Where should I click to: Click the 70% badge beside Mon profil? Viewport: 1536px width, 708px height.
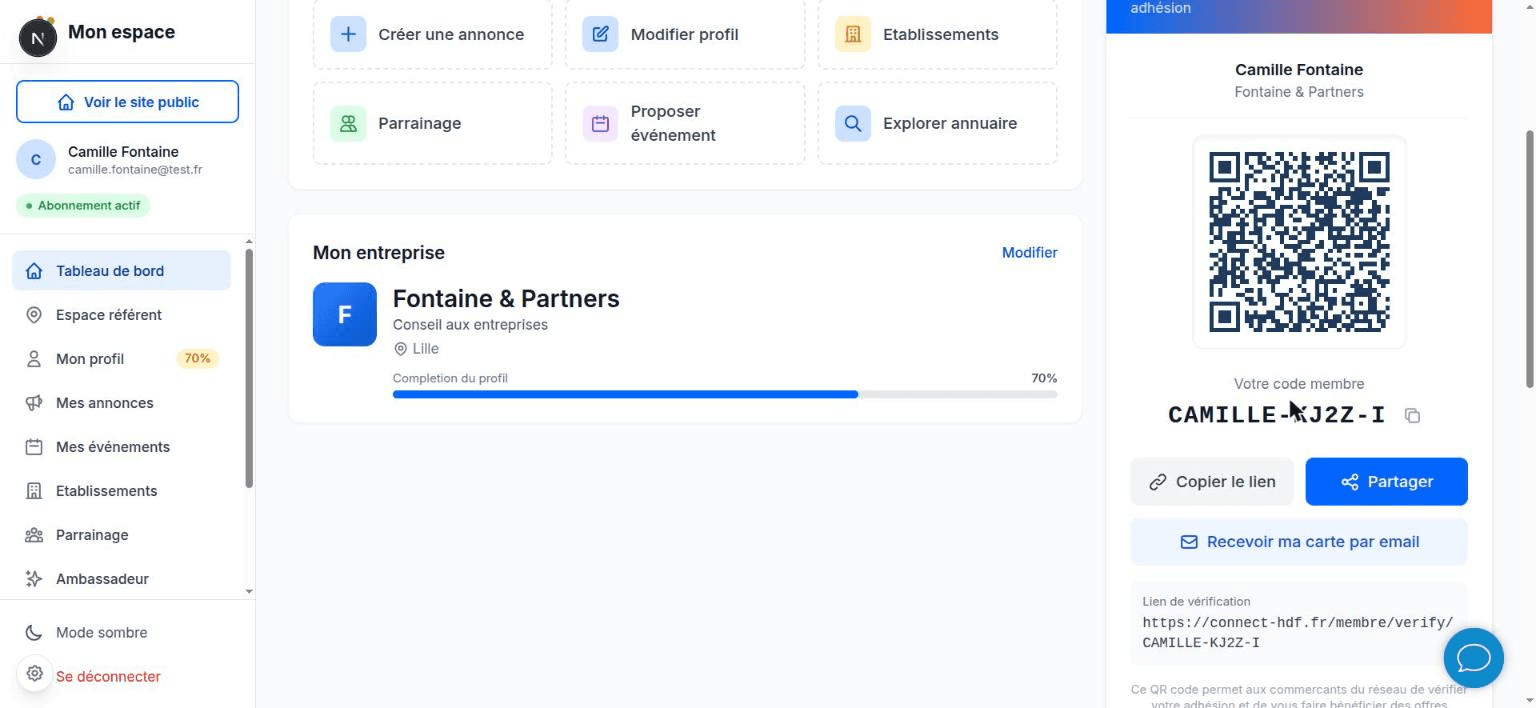[197, 359]
